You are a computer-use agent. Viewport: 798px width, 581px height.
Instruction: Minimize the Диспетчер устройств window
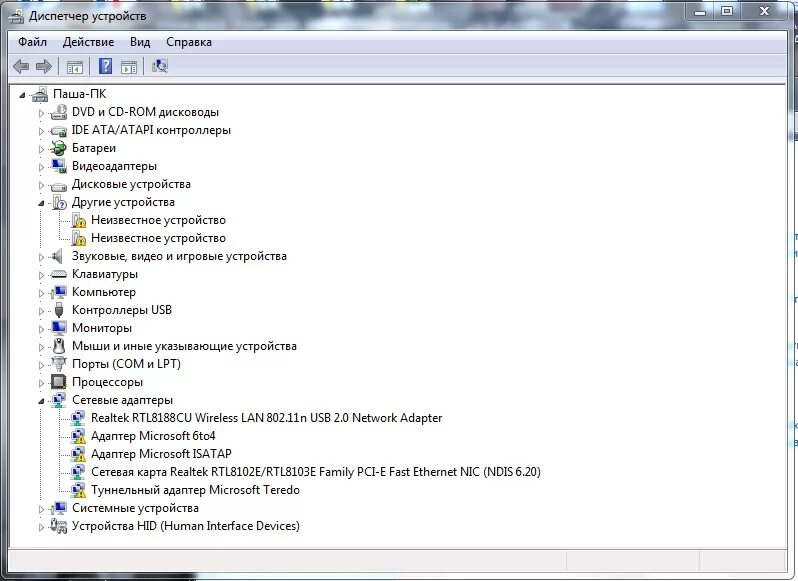coord(700,11)
